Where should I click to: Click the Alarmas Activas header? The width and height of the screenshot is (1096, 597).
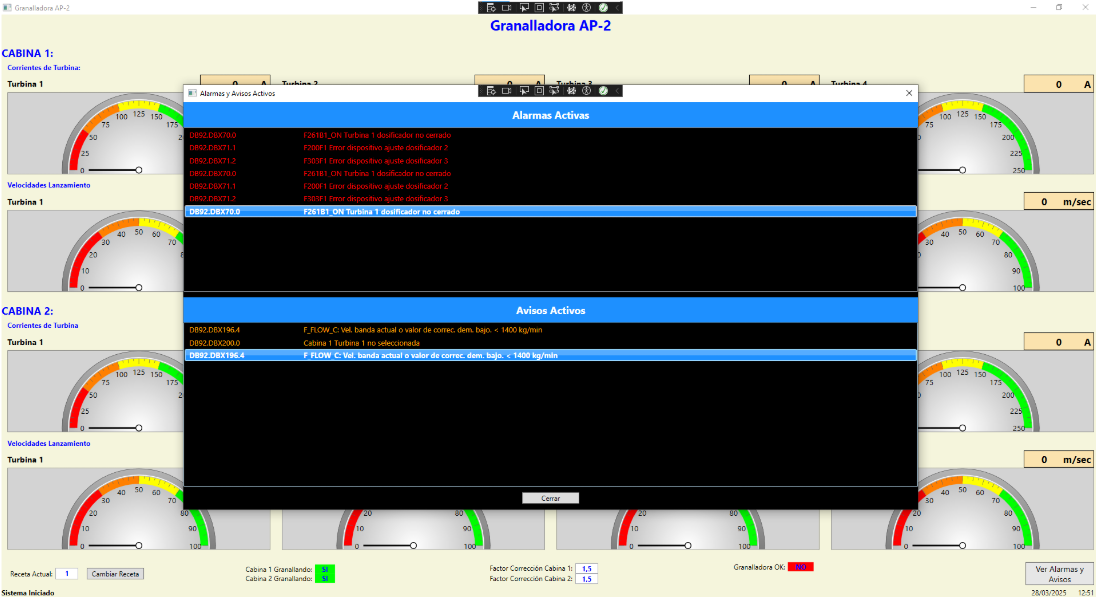(550, 115)
